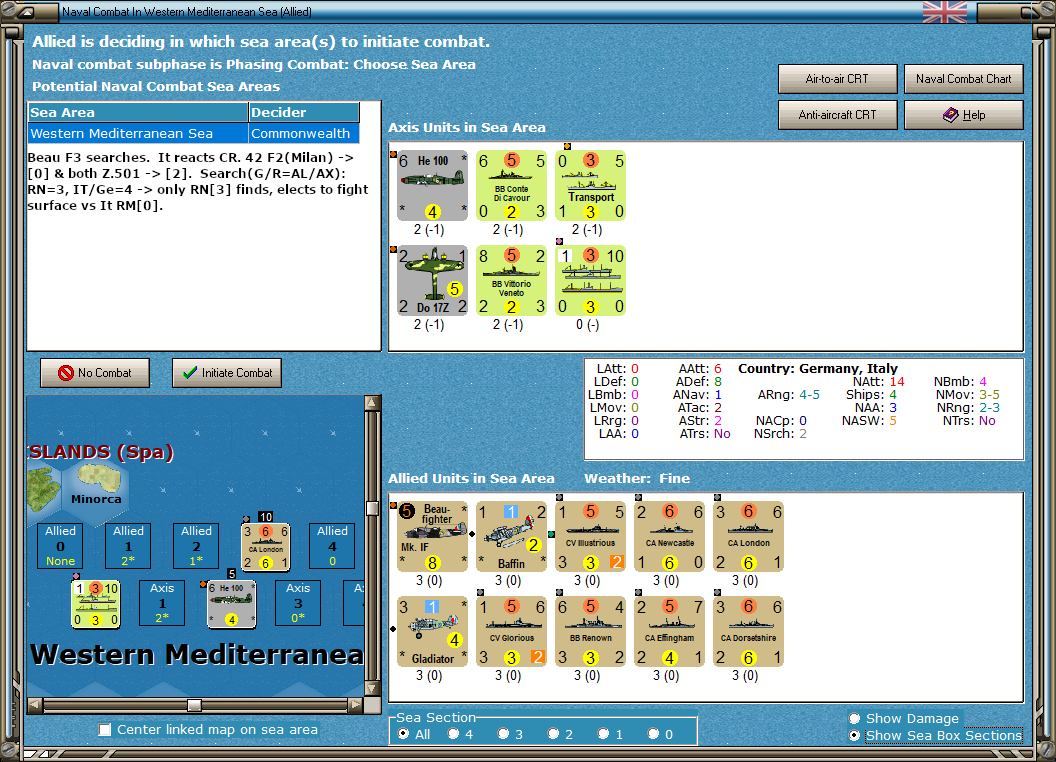Select the CA Newcastle cruiser counter
The width and height of the screenshot is (1056, 762).
click(669, 536)
